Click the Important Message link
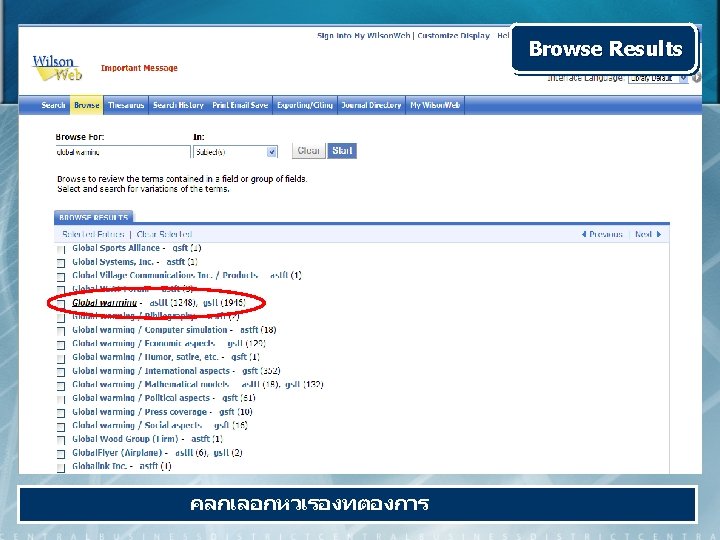This screenshot has width=720, height=540. click(139, 68)
